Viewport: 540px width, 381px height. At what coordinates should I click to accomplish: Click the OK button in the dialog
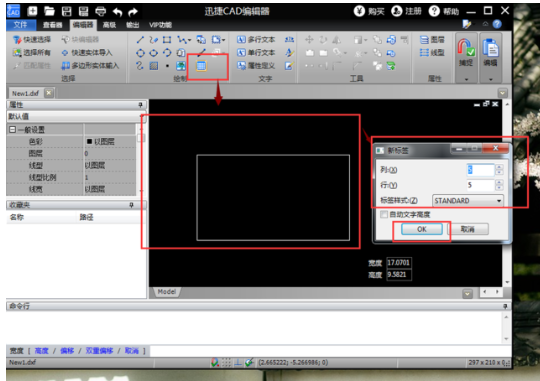(x=422, y=229)
